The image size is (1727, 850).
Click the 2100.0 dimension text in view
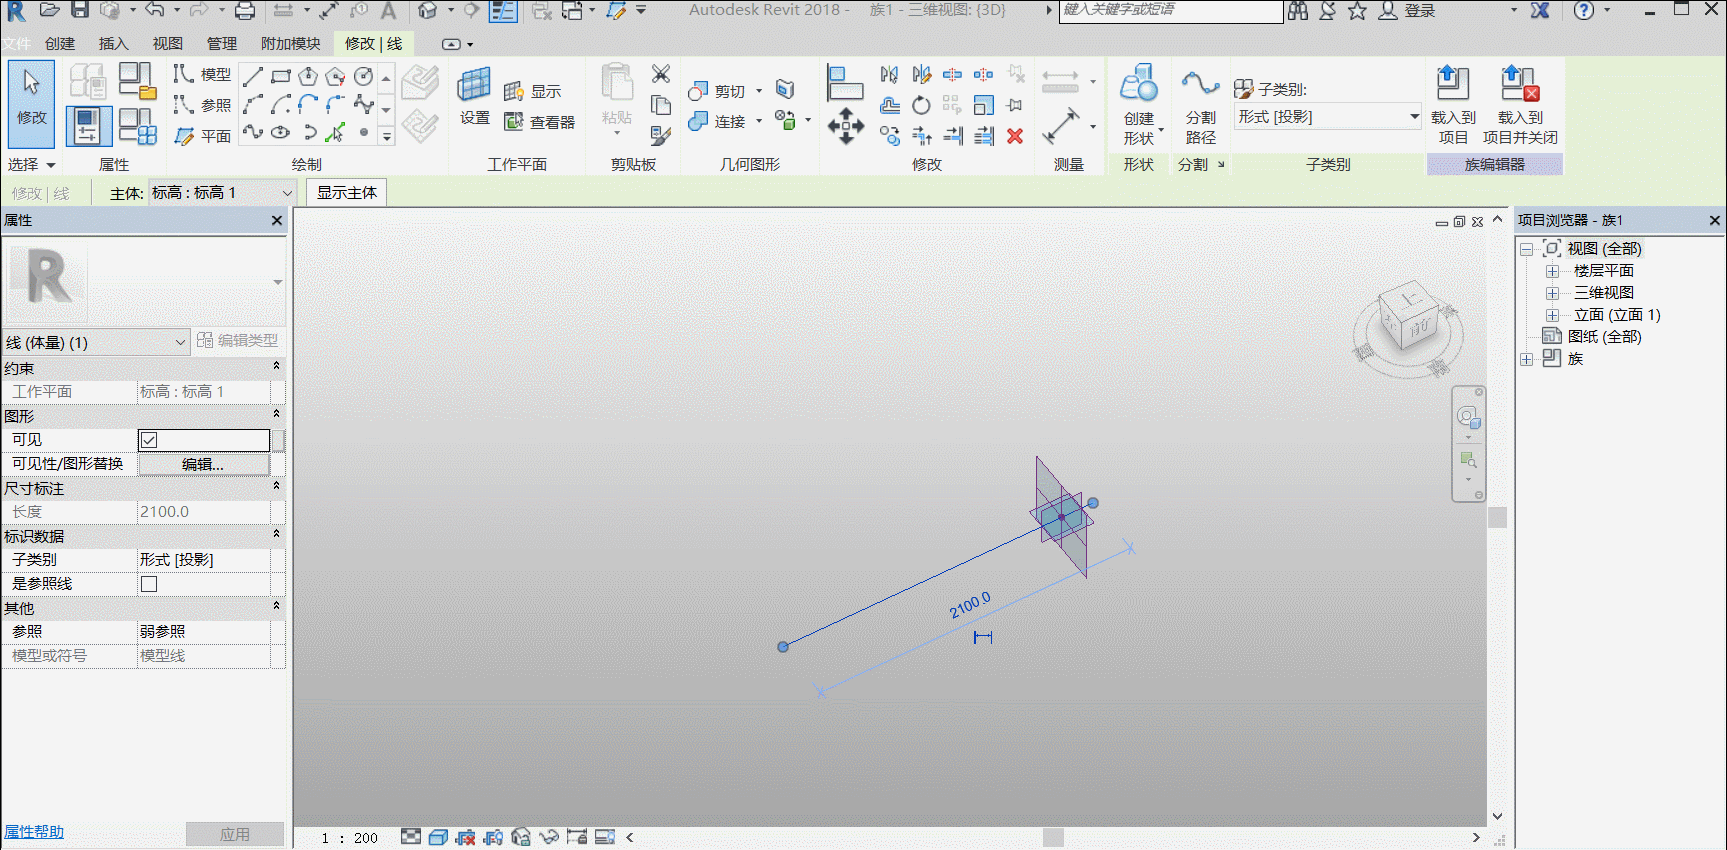pyautogui.click(x=970, y=605)
